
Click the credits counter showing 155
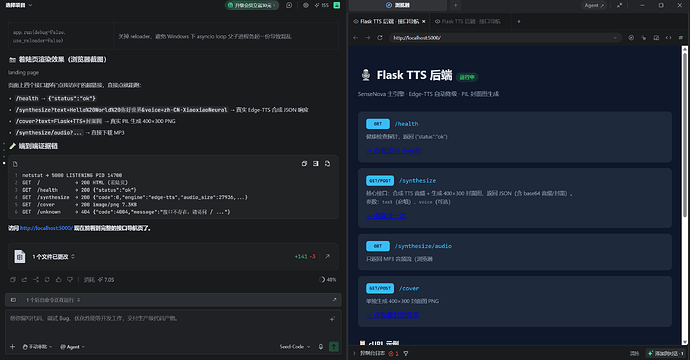322,5
